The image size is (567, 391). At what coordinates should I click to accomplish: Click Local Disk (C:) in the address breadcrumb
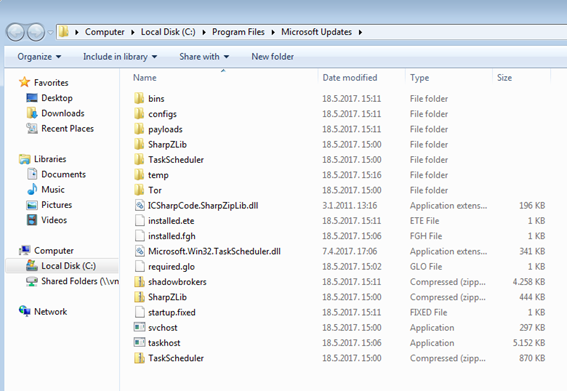coord(168,32)
